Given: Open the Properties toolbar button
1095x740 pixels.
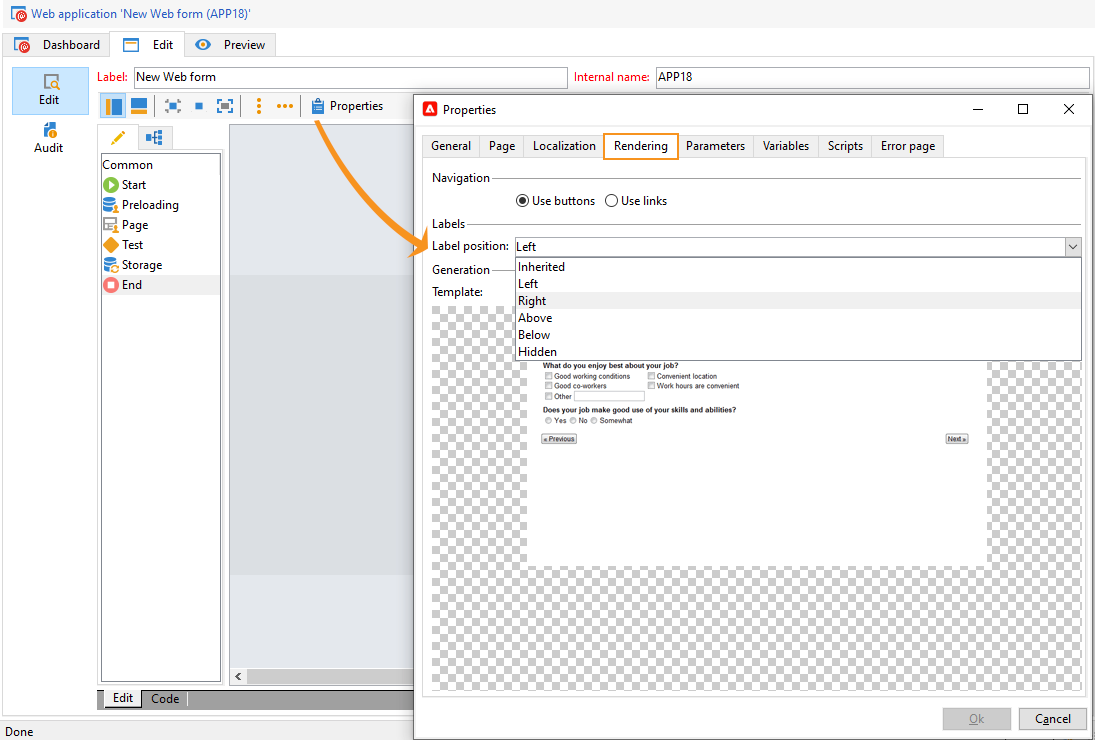Looking at the screenshot, I should (346, 106).
